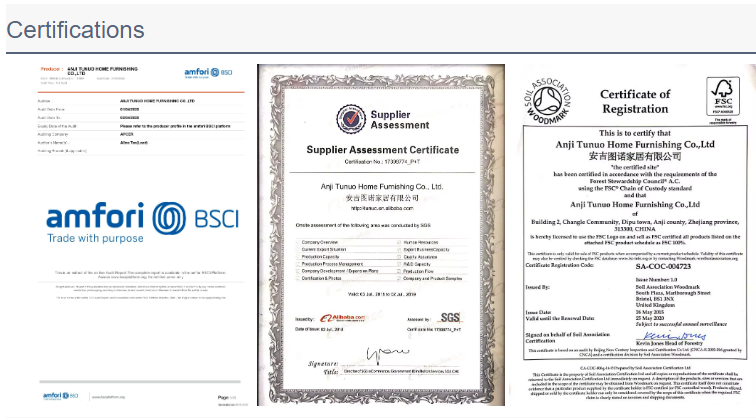Image resolution: width=756 pixels, height=418 pixels.
Task: Click 'Trade with purpose' tagline
Action: coord(95,238)
